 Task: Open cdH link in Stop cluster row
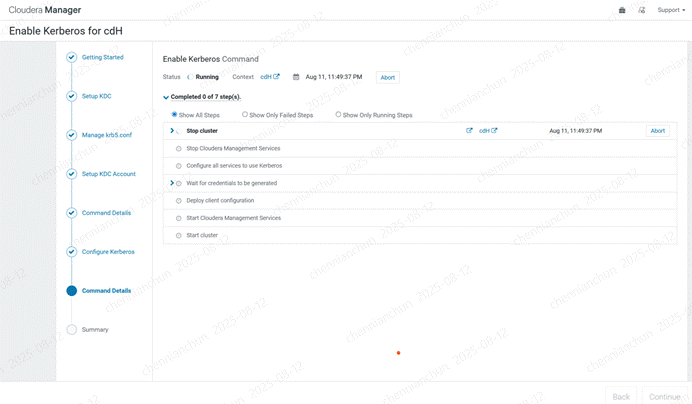coord(488,131)
